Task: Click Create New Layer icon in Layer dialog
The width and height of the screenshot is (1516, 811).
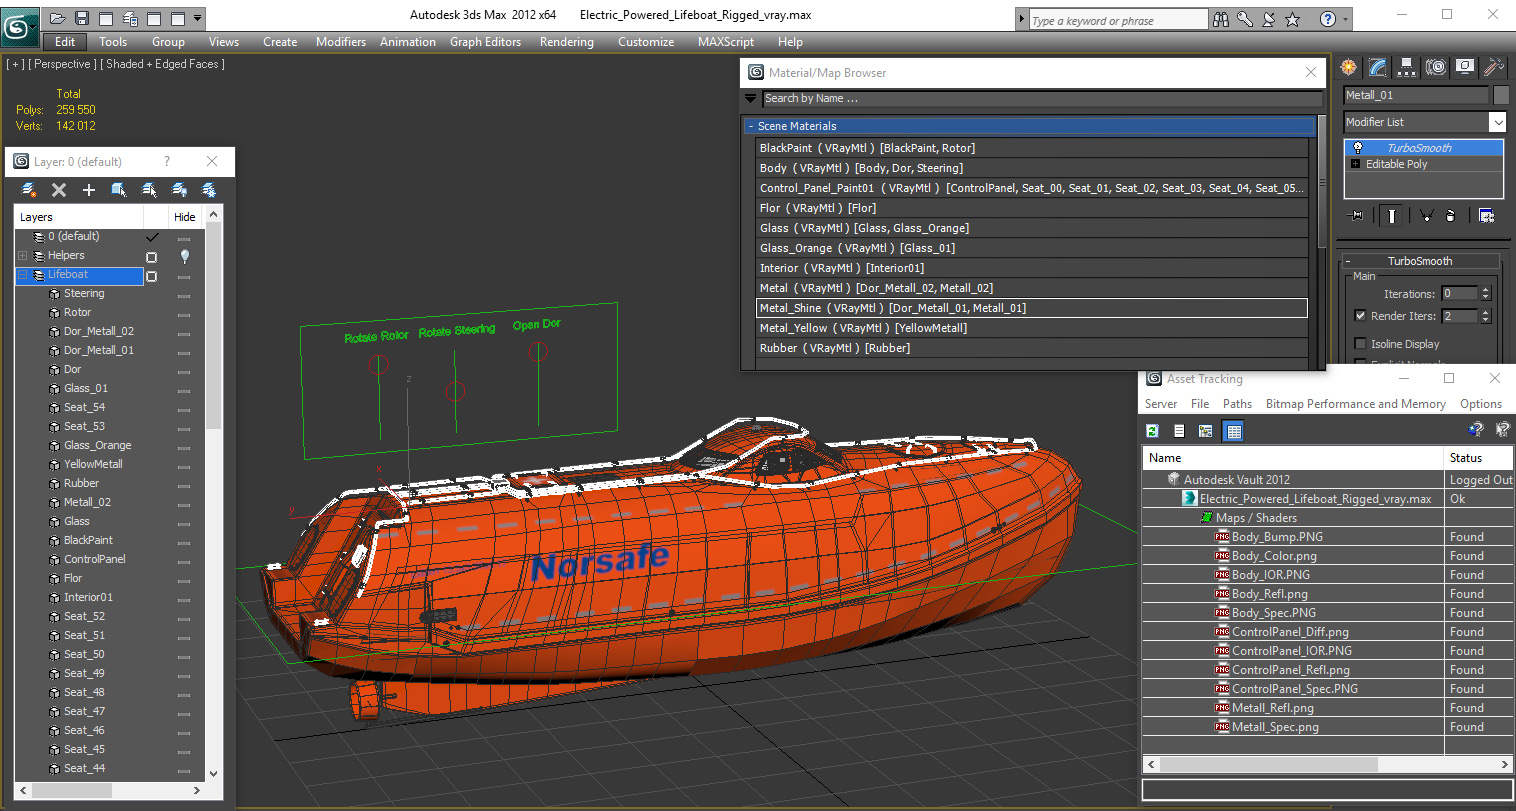Action: [29, 190]
